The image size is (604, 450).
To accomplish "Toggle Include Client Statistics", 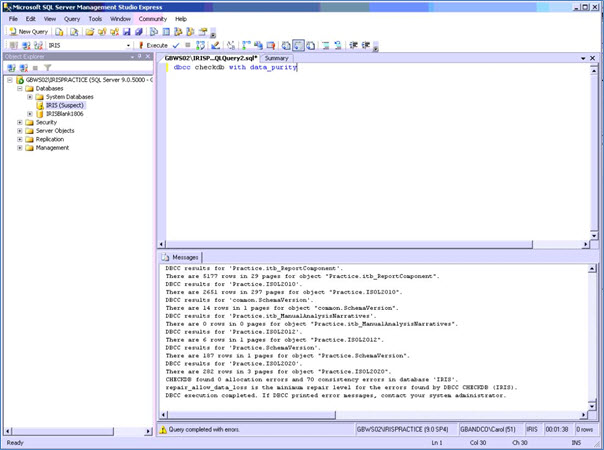I will click(258, 45).
